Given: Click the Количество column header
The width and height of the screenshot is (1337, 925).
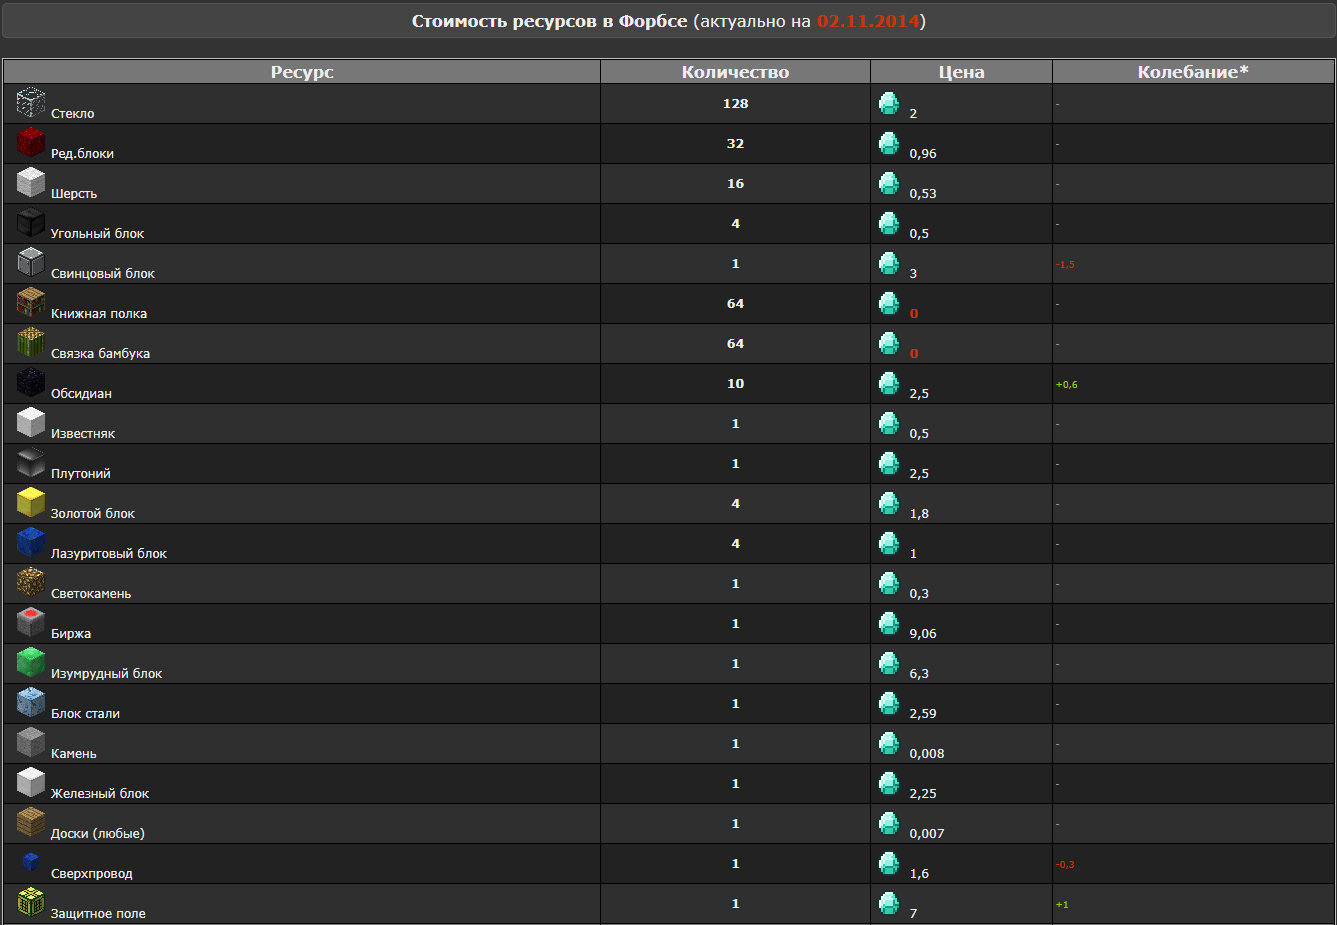Looking at the screenshot, I should tap(735, 72).
